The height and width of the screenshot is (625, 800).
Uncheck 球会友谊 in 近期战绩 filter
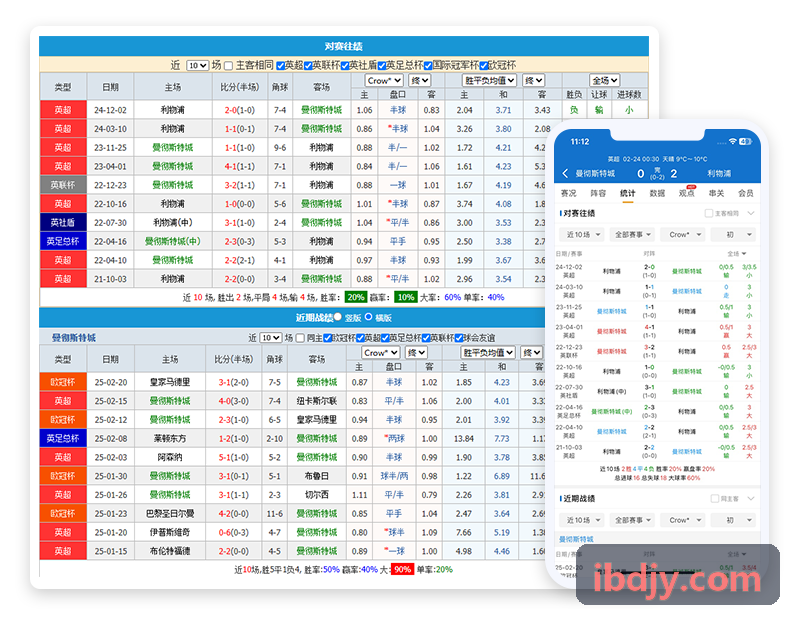459,338
